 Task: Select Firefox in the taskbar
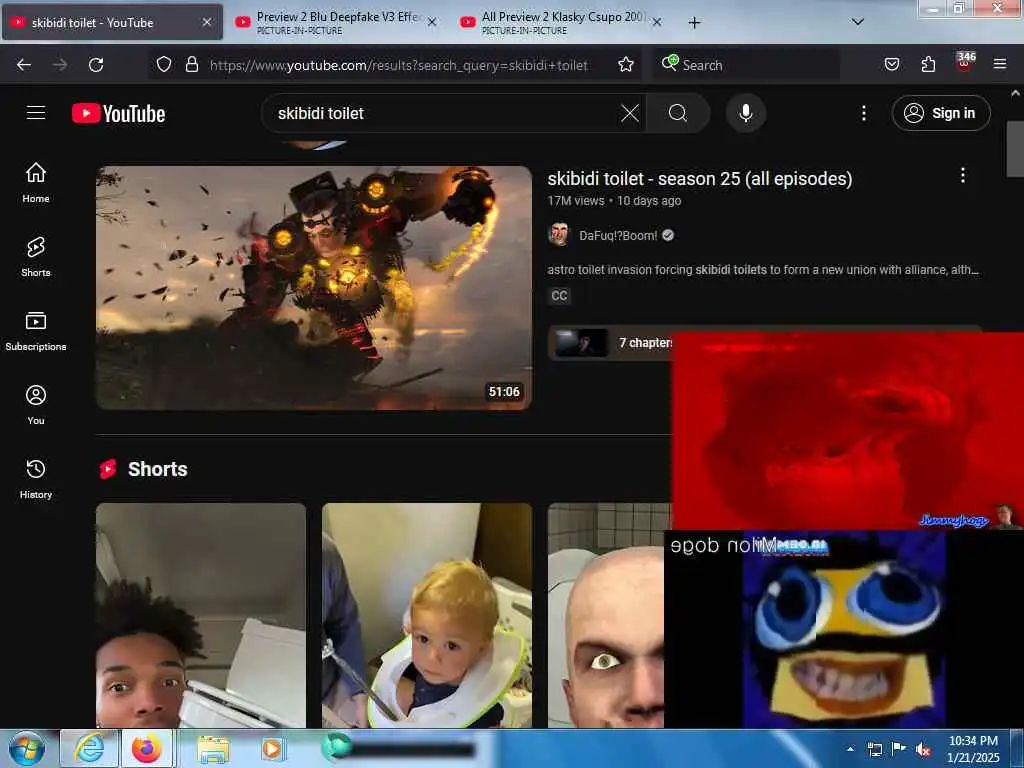(147, 748)
